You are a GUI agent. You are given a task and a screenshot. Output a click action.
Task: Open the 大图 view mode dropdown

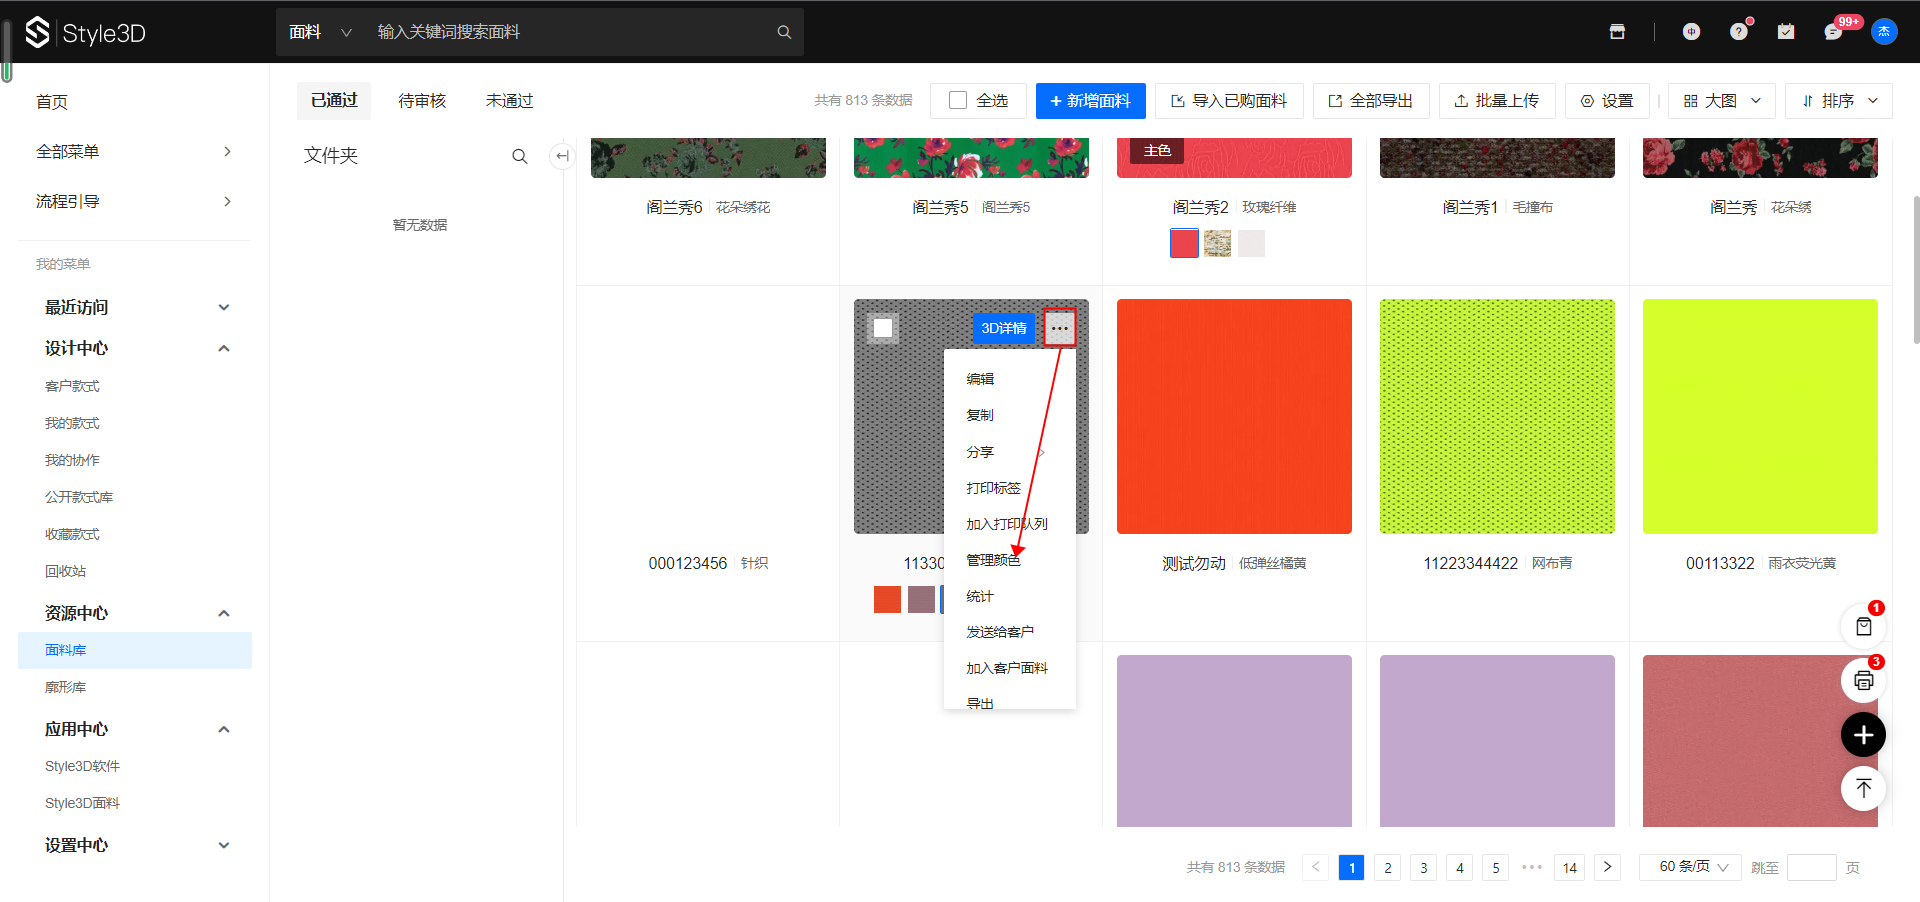pyautogui.click(x=1722, y=101)
